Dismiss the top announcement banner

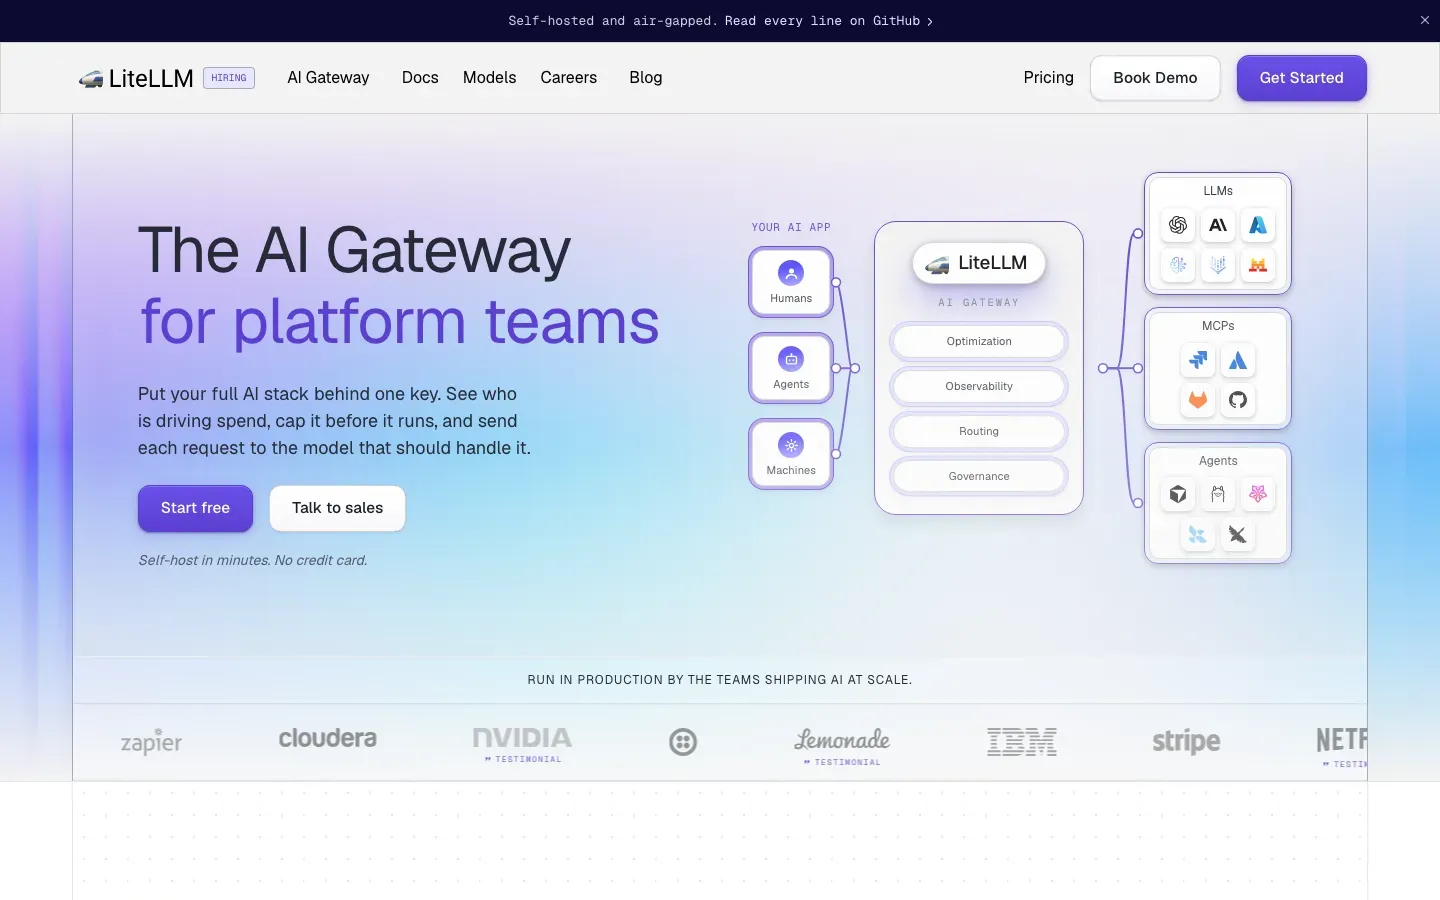coord(1425,20)
